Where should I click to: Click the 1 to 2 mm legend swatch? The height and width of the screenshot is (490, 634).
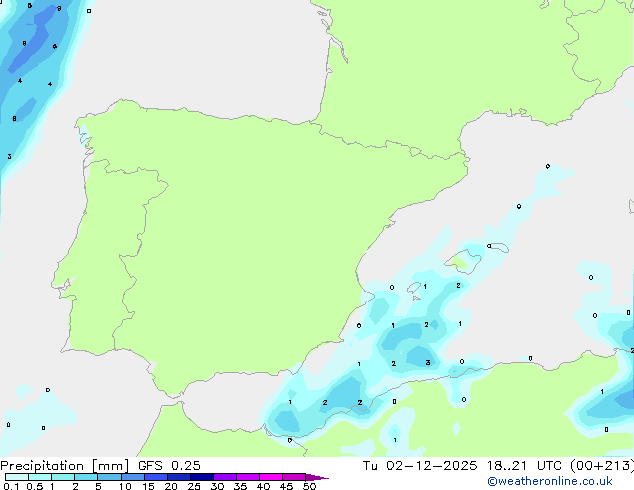(63, 477)
